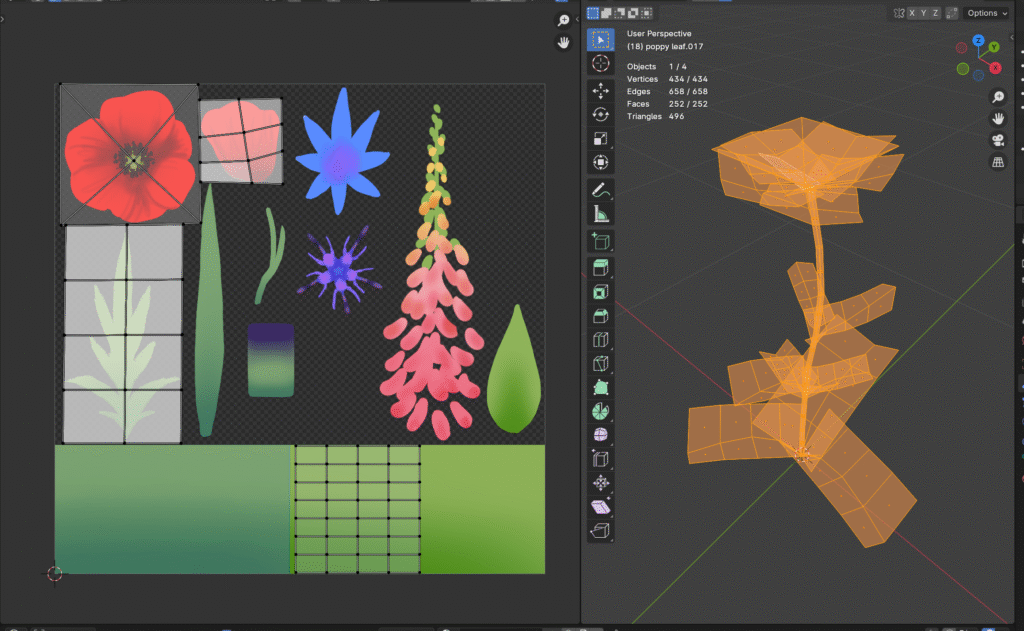Select the Move tool
This screenshot has height=631, width=1024.
click(600, 91)
